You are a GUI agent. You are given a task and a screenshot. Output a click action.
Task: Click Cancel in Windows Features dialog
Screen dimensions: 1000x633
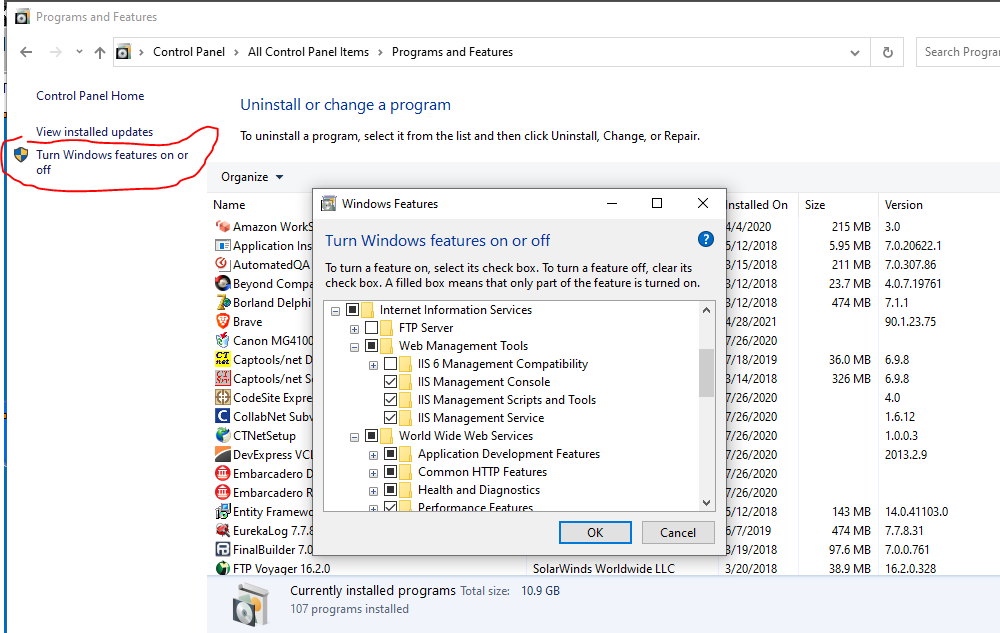click(x=678, y=532)
